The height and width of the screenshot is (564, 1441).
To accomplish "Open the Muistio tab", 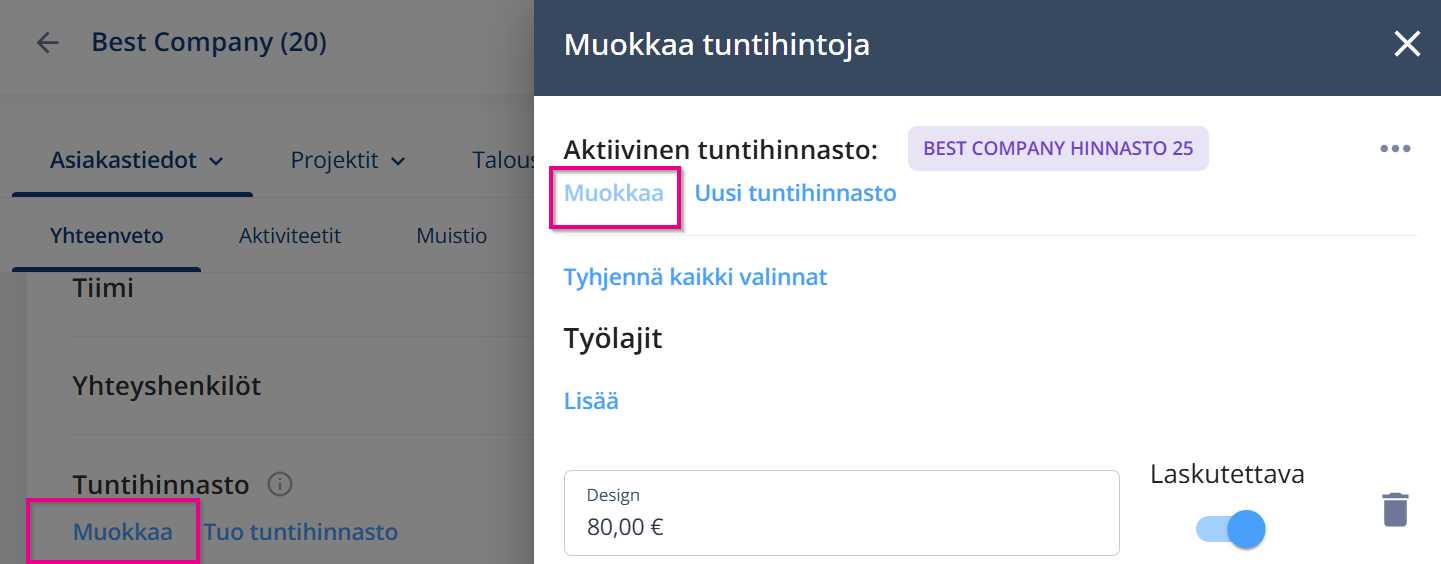I will (452, 236).
